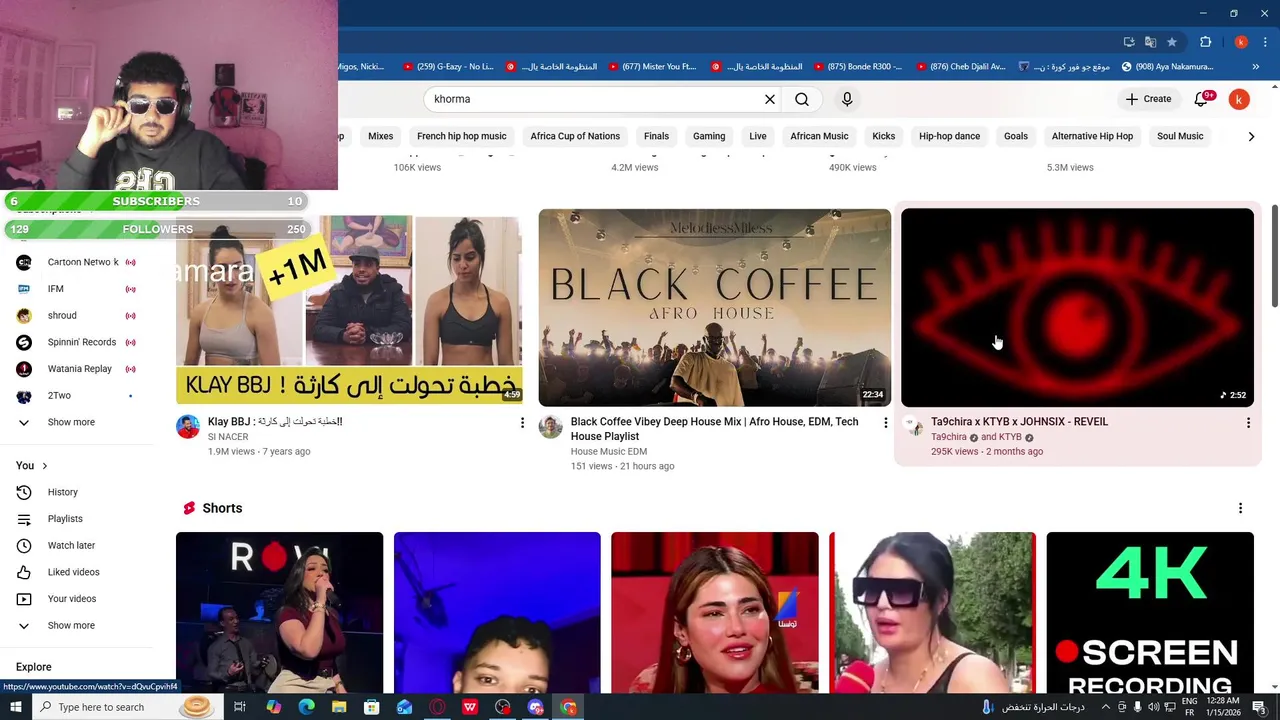Expand the You section chevron

pyautogui.click(x=44, y=466)
